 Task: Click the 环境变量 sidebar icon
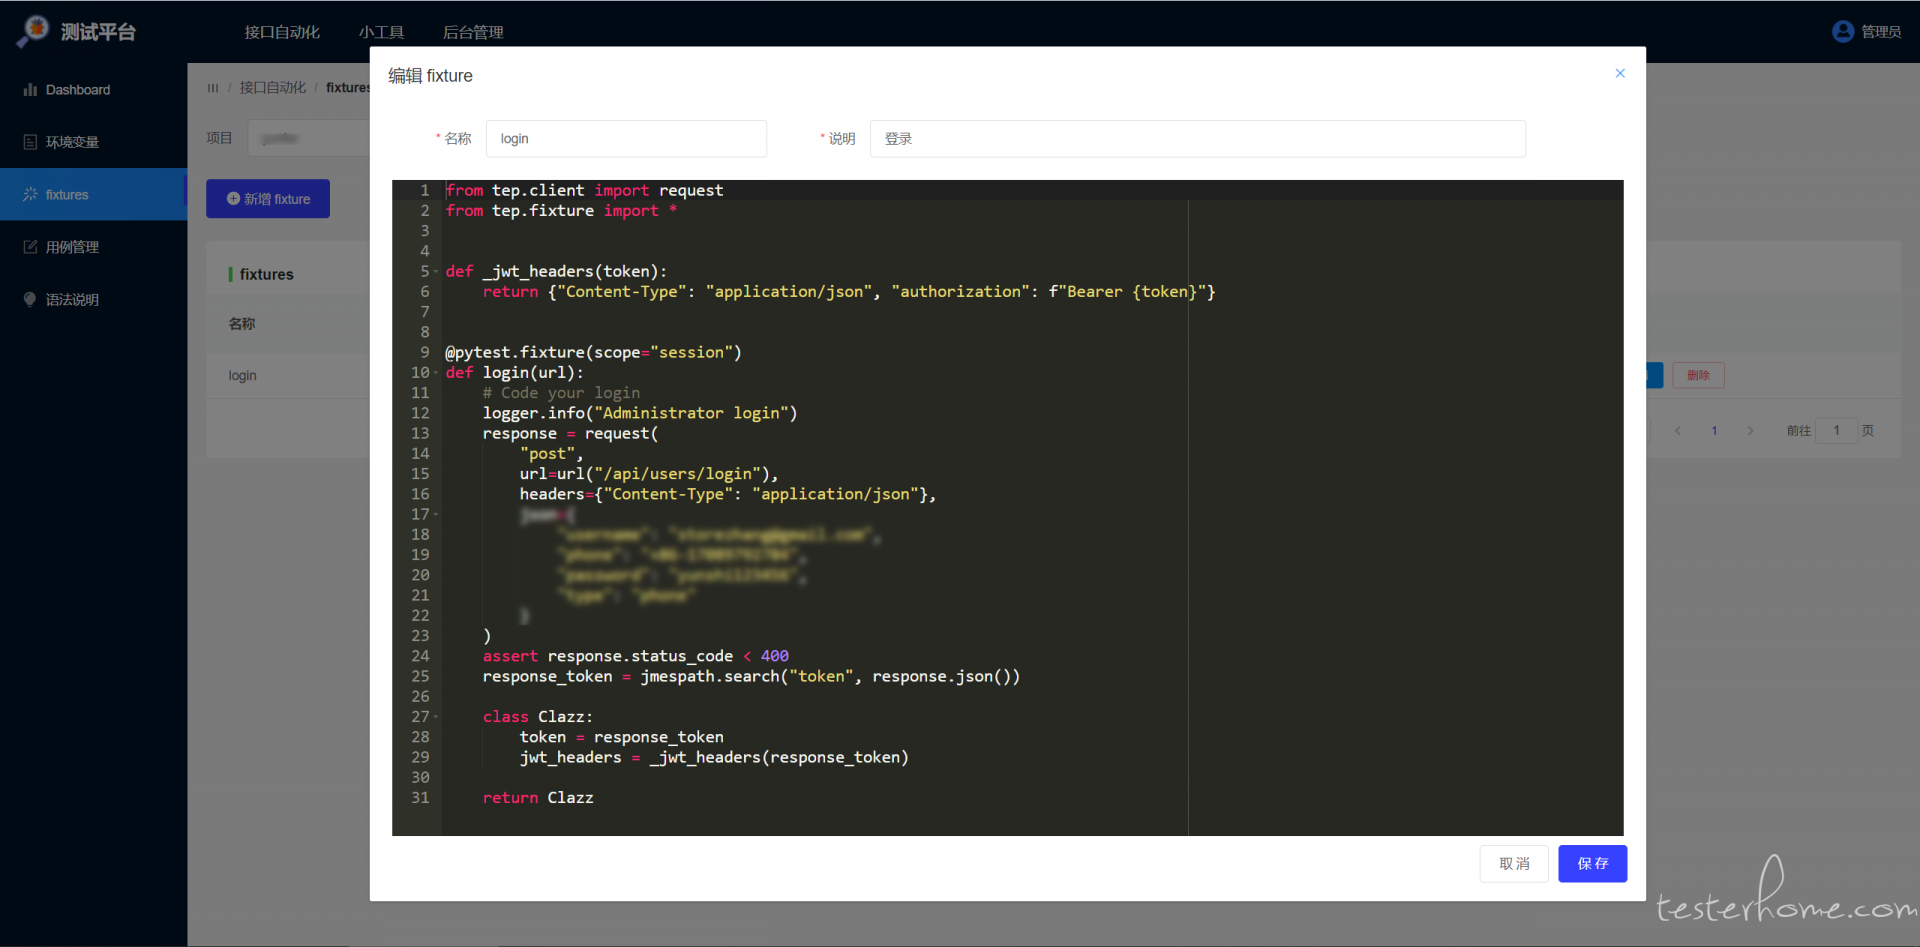(30, 142)
